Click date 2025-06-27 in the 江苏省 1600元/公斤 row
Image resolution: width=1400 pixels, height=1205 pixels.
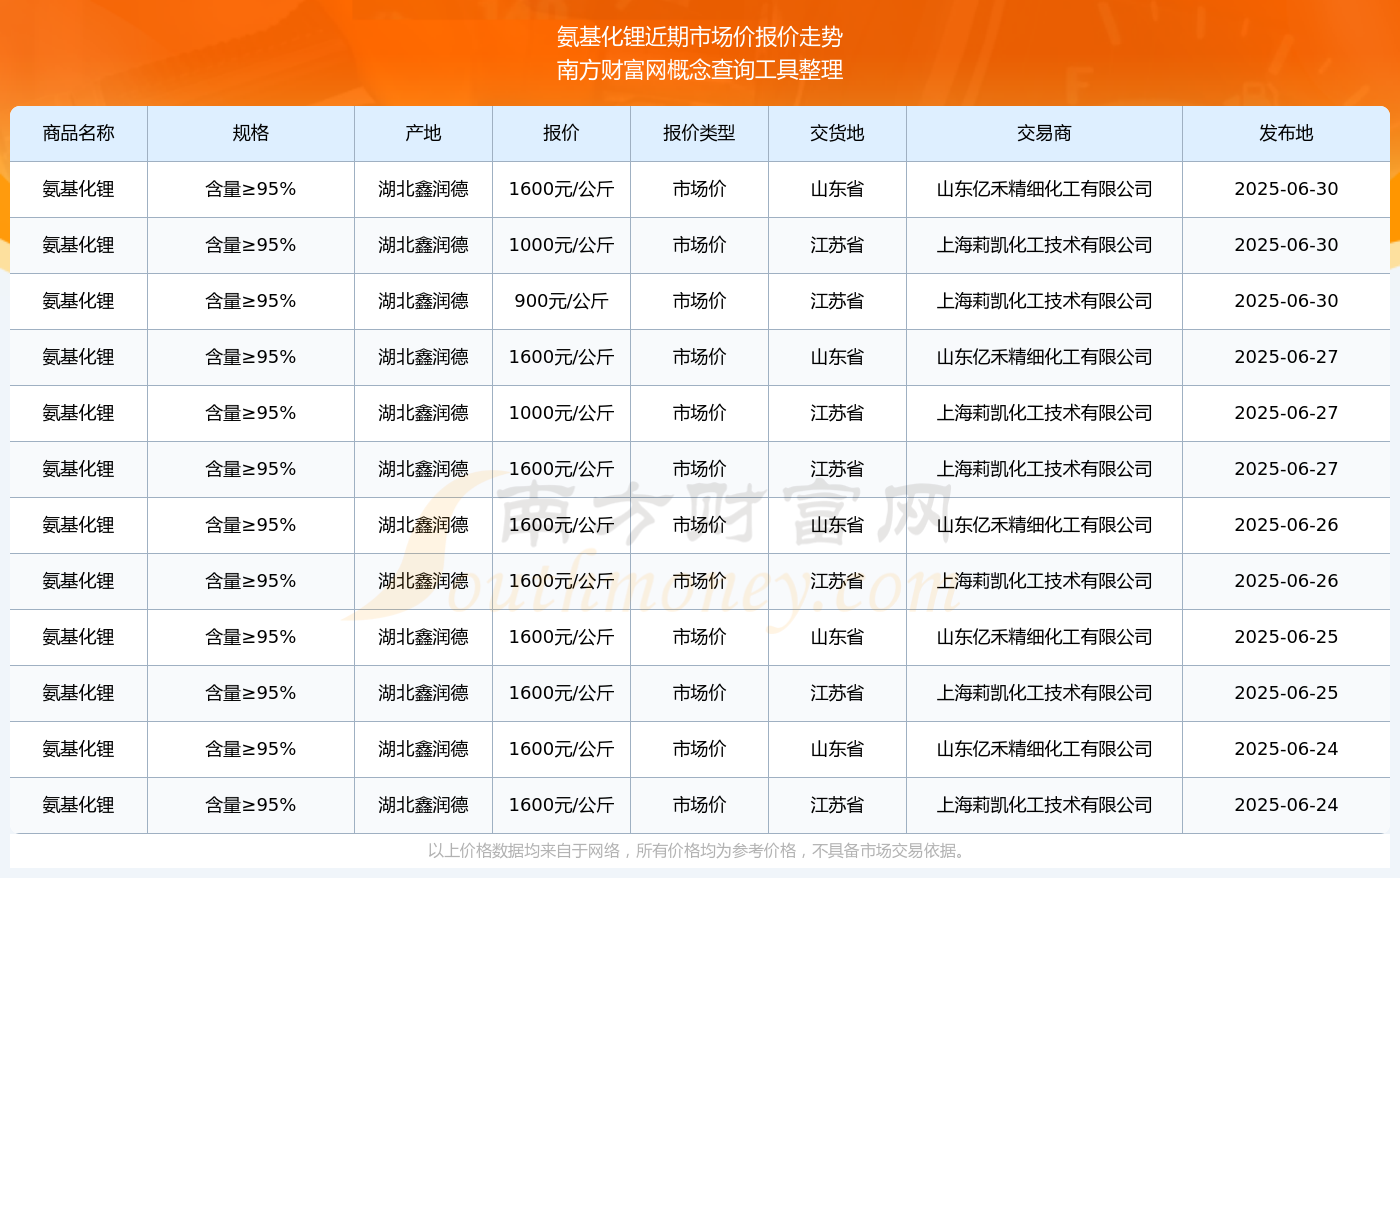[1286, 469]
